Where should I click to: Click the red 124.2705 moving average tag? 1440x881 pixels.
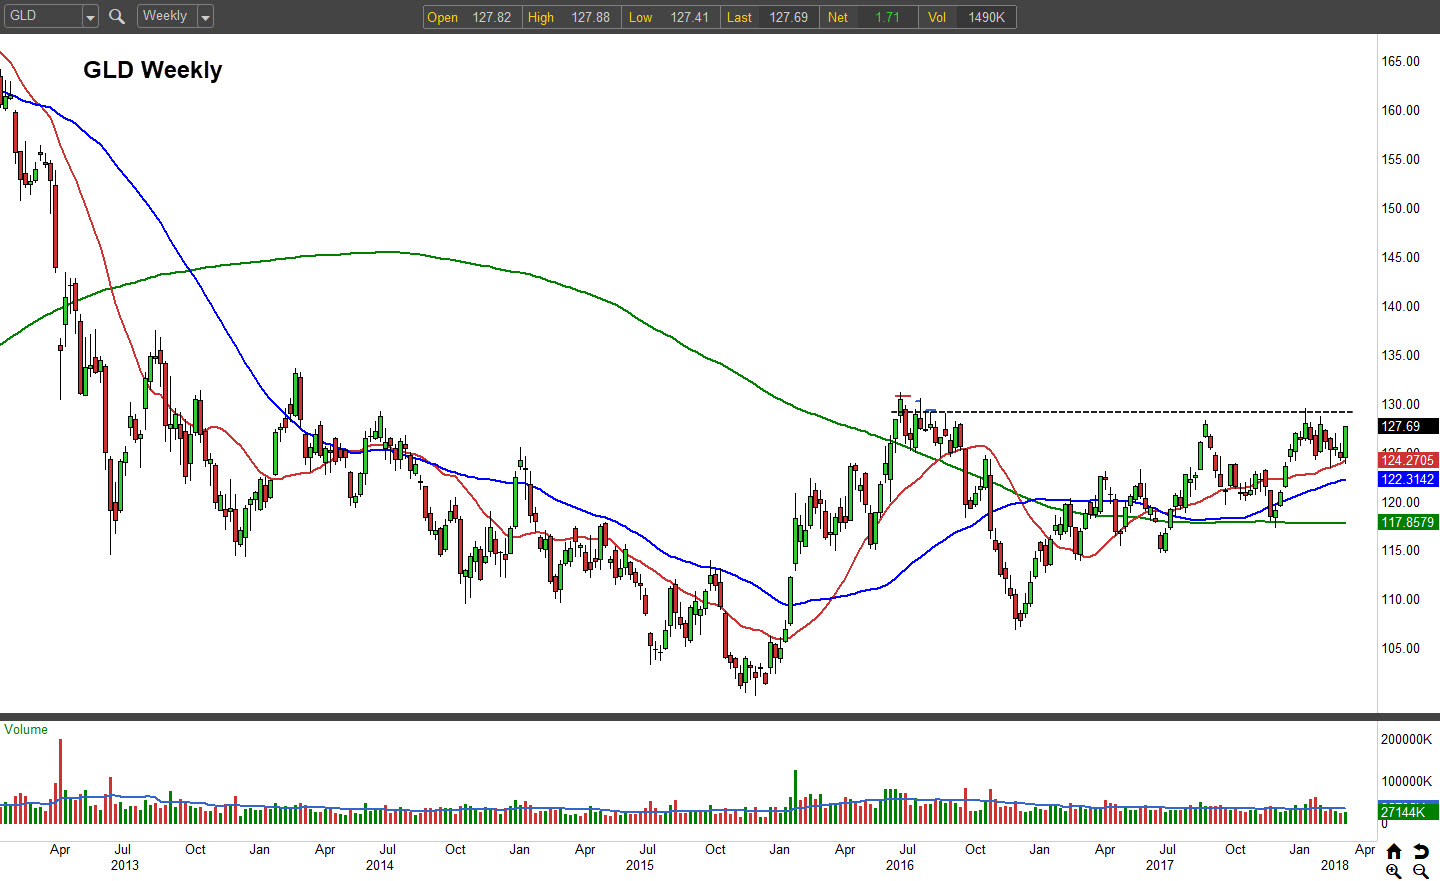pyautogui.click(x=1408, y=460)
